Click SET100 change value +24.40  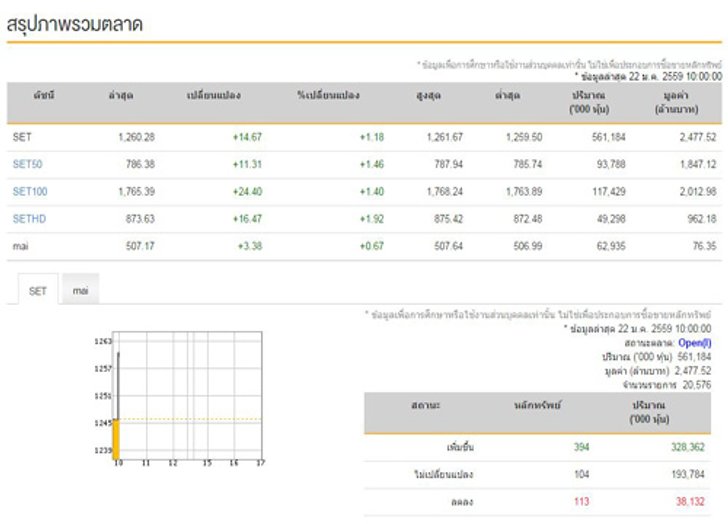[247, 191]
